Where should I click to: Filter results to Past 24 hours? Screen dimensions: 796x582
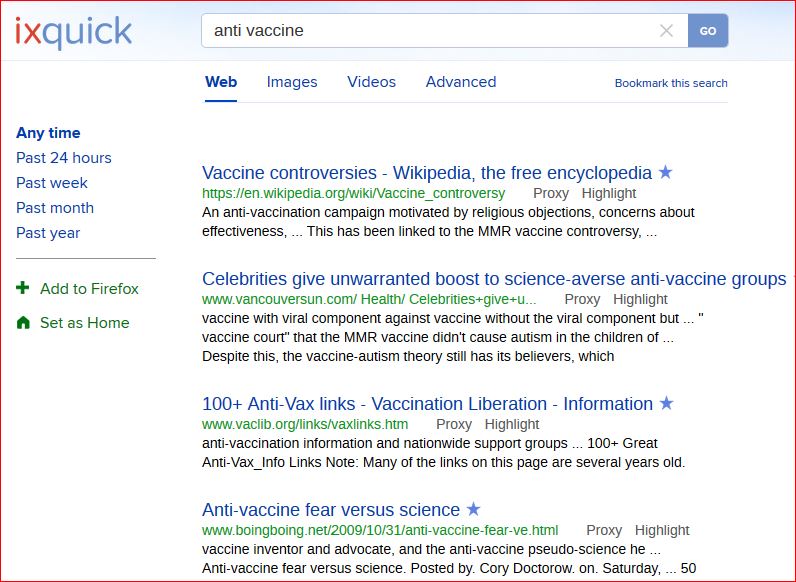[x=64, y=158]
